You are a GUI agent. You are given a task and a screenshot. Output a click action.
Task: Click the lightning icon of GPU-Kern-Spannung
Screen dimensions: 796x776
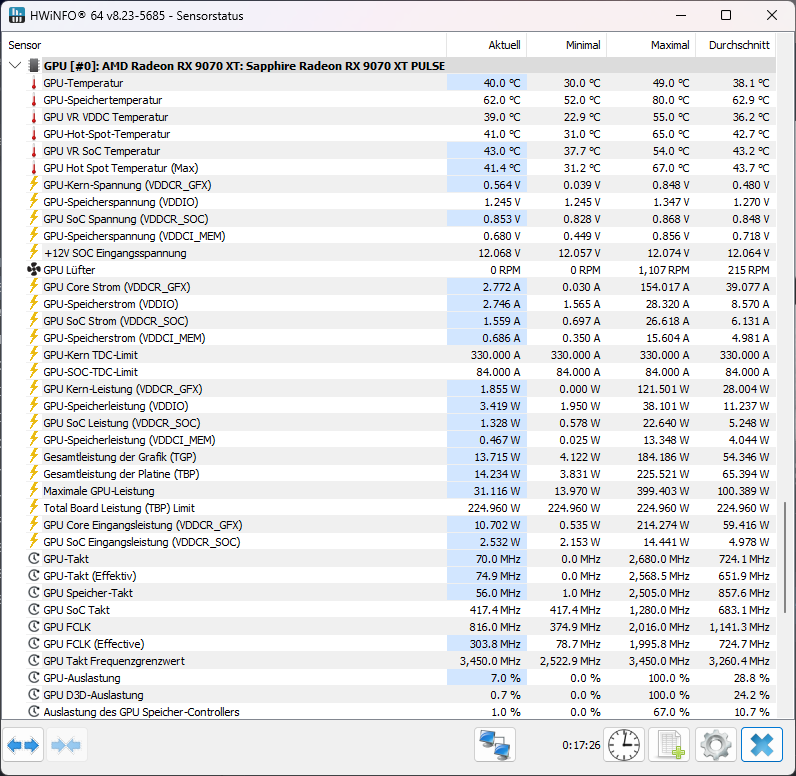(34, 184)
